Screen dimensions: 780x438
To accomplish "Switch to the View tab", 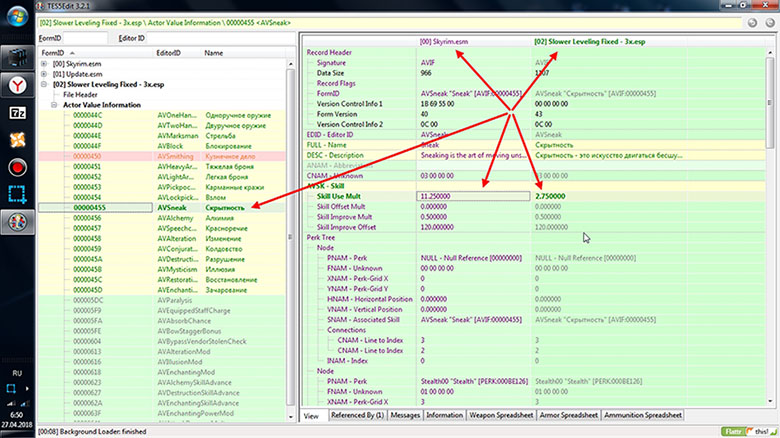I will 311,416.
